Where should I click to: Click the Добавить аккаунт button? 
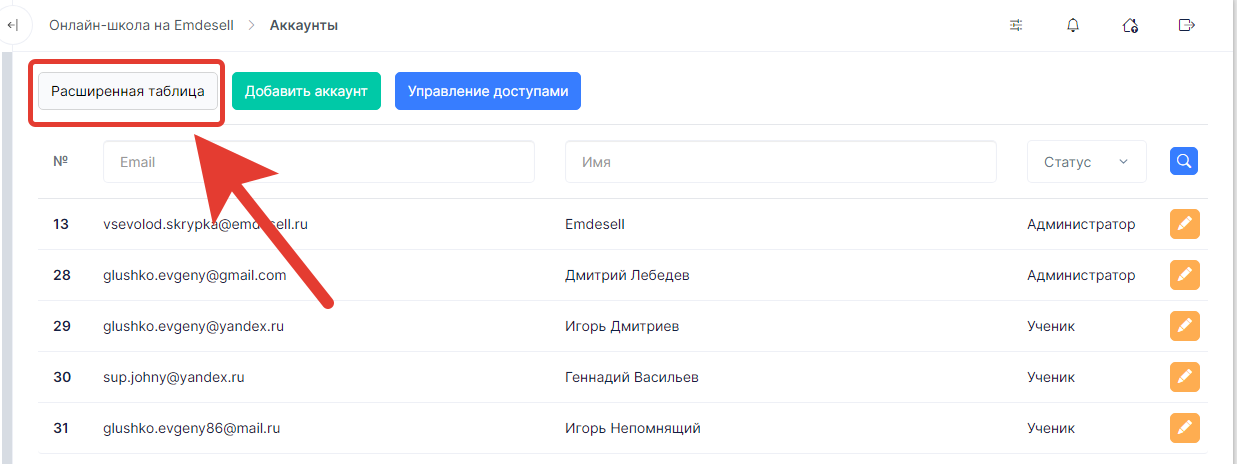point(306,91)
